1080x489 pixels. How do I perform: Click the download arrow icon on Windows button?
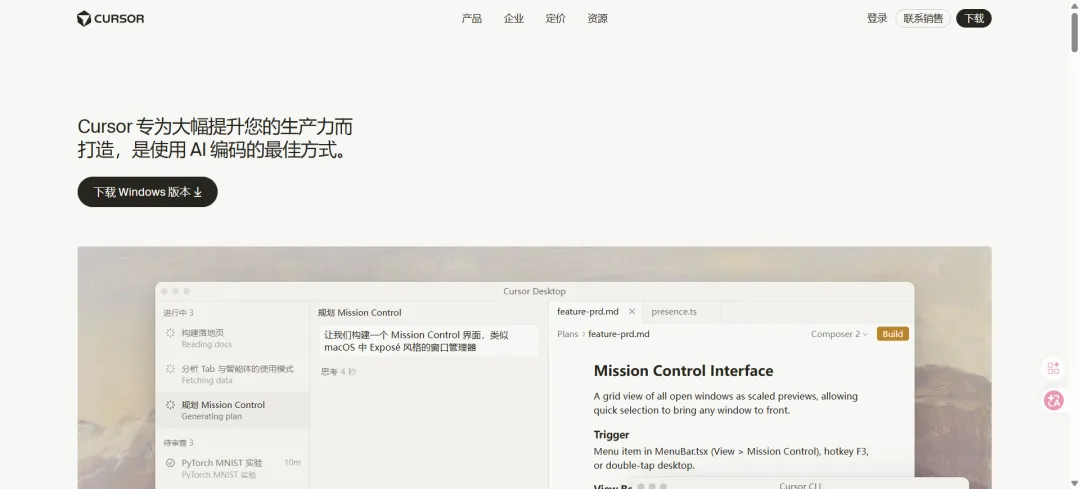pos(198,192)
